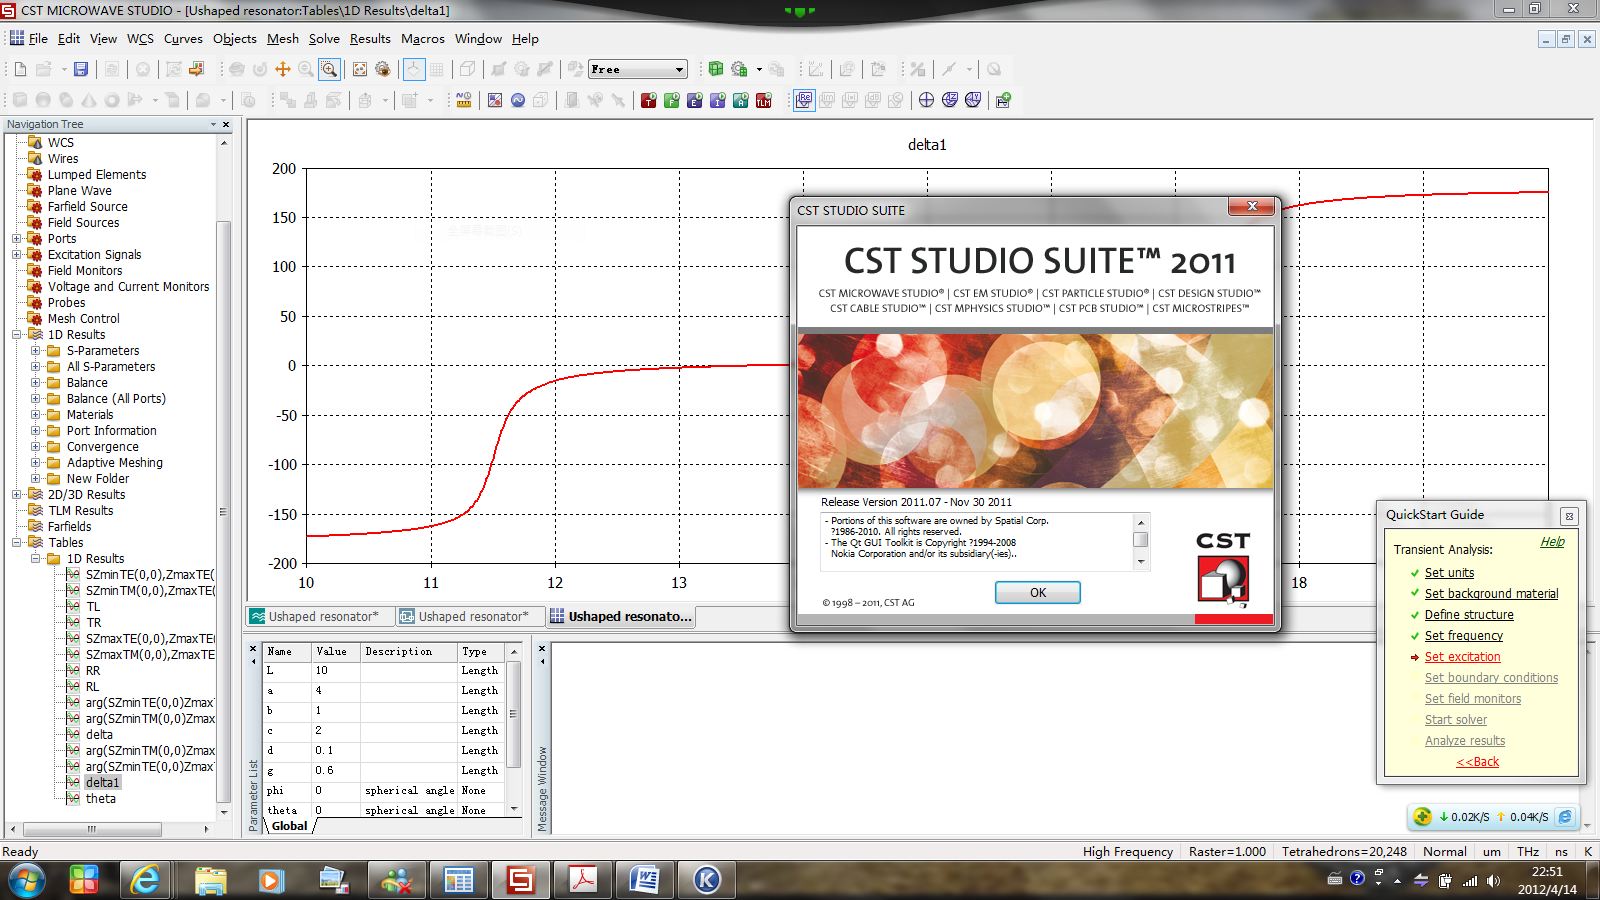Open the Solve menu

[324, 38]
